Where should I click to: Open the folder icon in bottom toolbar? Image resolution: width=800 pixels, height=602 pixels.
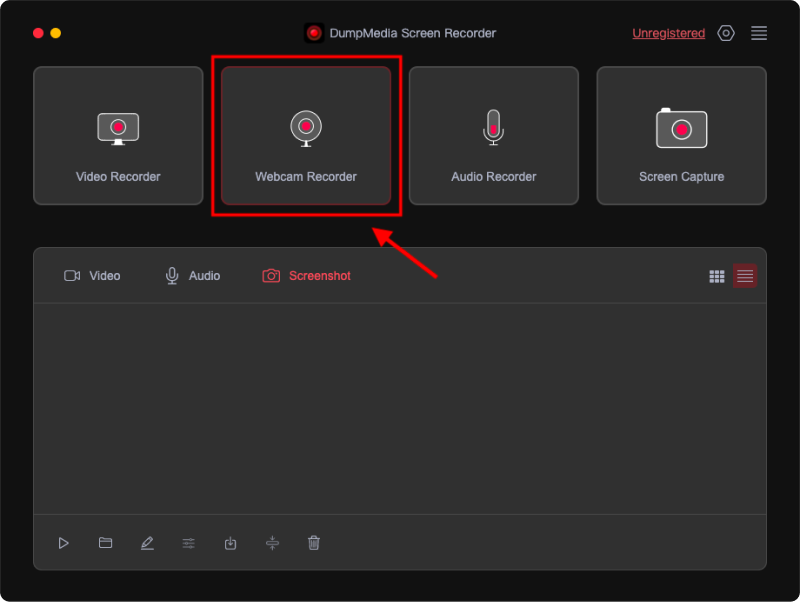tap(105, 542)
